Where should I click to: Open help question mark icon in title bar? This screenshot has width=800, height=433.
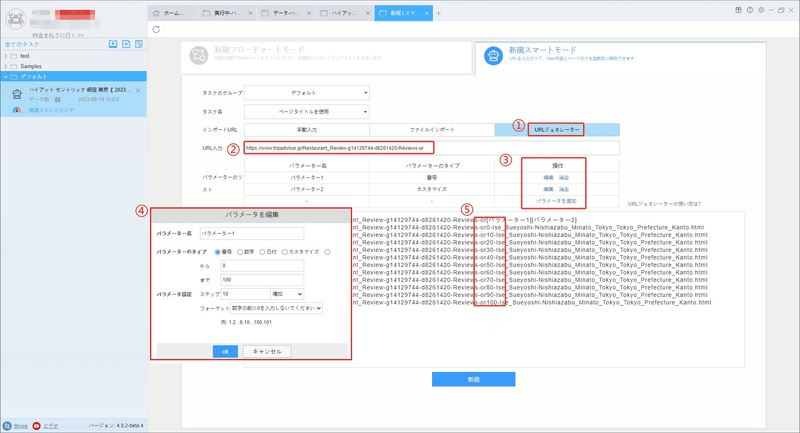749,10
